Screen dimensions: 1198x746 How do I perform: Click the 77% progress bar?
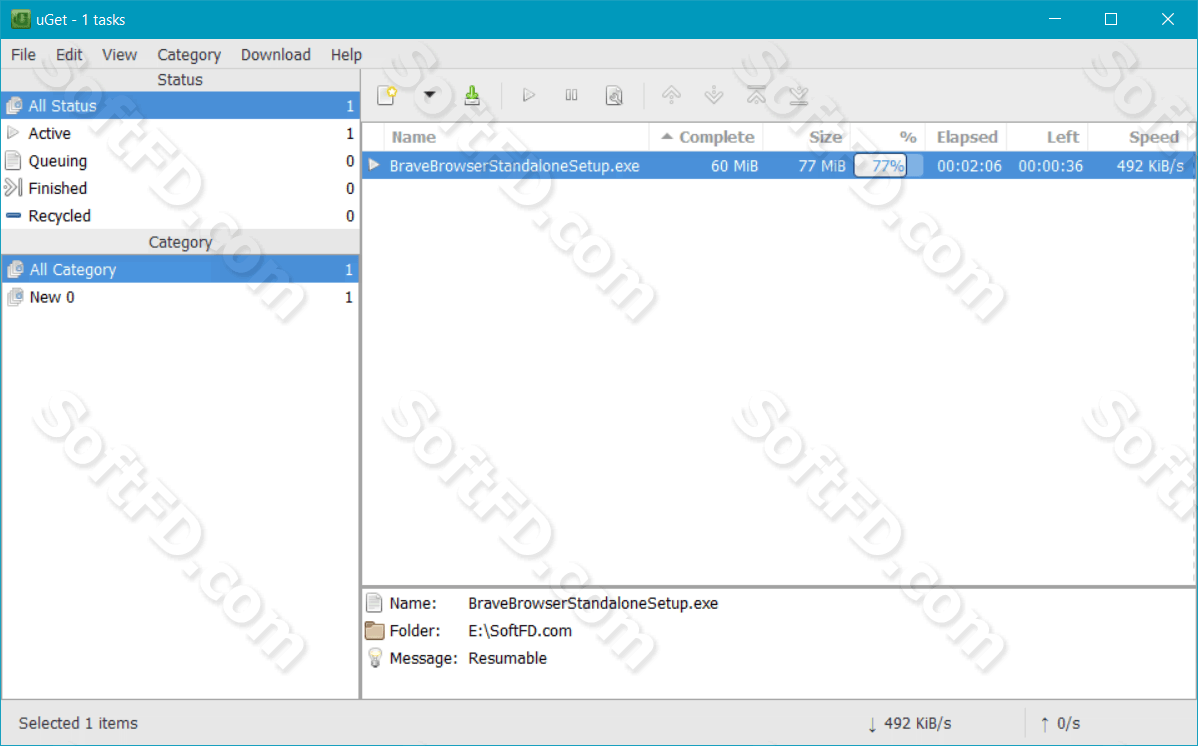[888, 166]
